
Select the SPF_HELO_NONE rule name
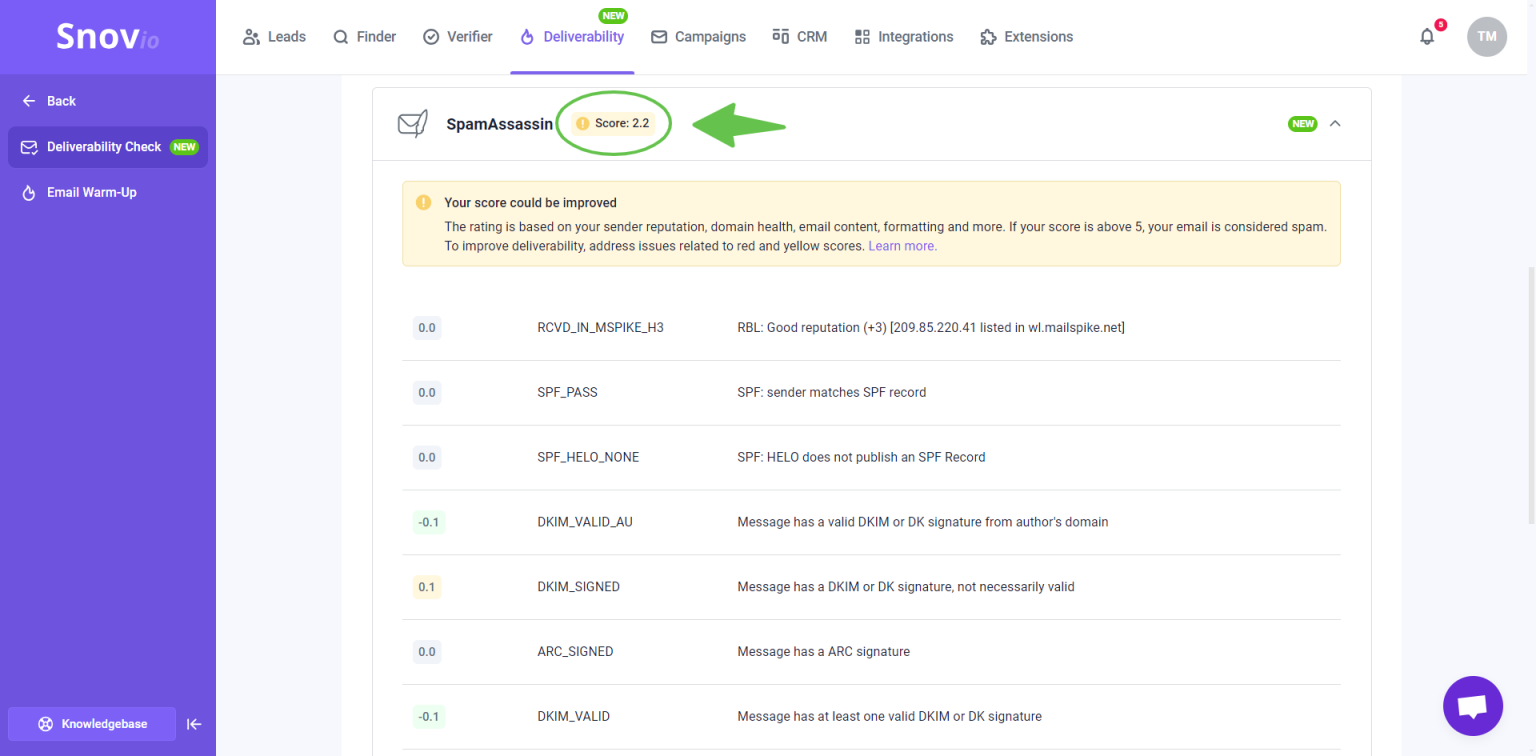pos(588,458)
